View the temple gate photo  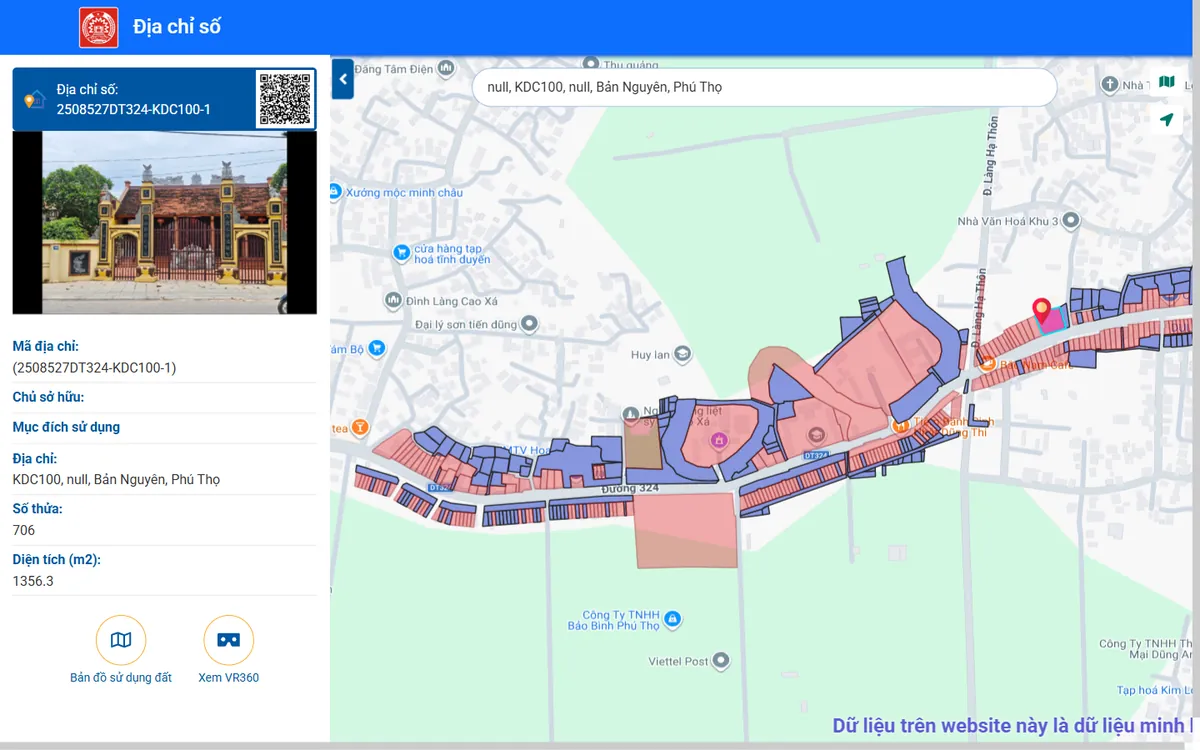coord(165,223)
